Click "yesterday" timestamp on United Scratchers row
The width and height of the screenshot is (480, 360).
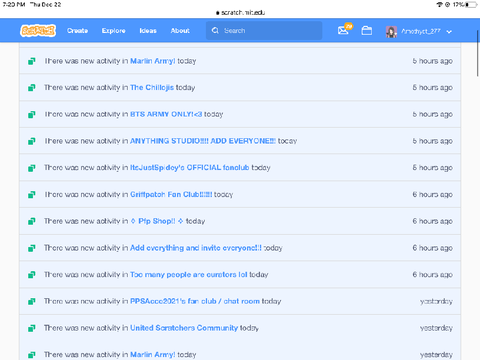pyautogui.click(x=436, y=328)
